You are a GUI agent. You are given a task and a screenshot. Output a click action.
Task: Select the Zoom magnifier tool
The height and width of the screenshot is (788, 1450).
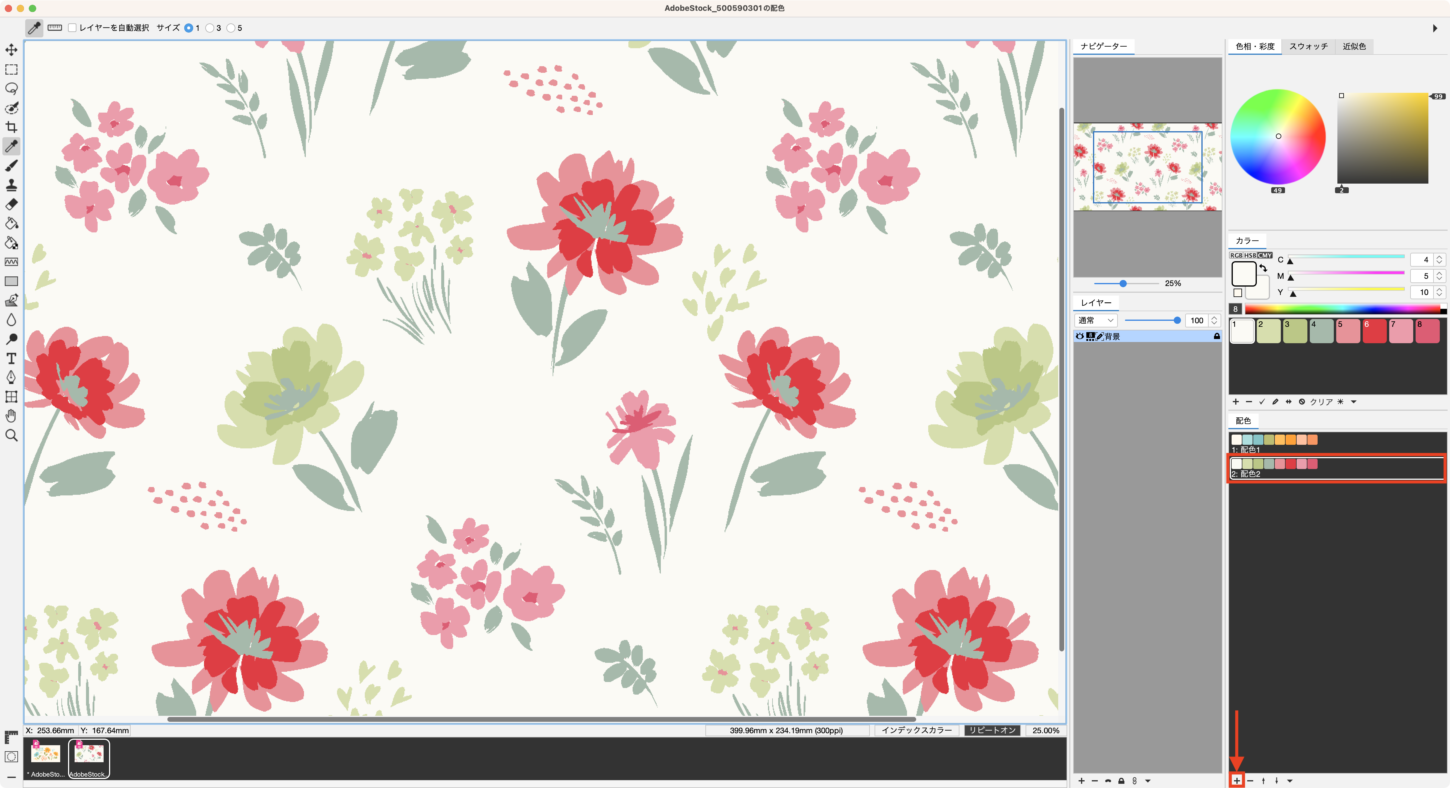click(11, 435)
